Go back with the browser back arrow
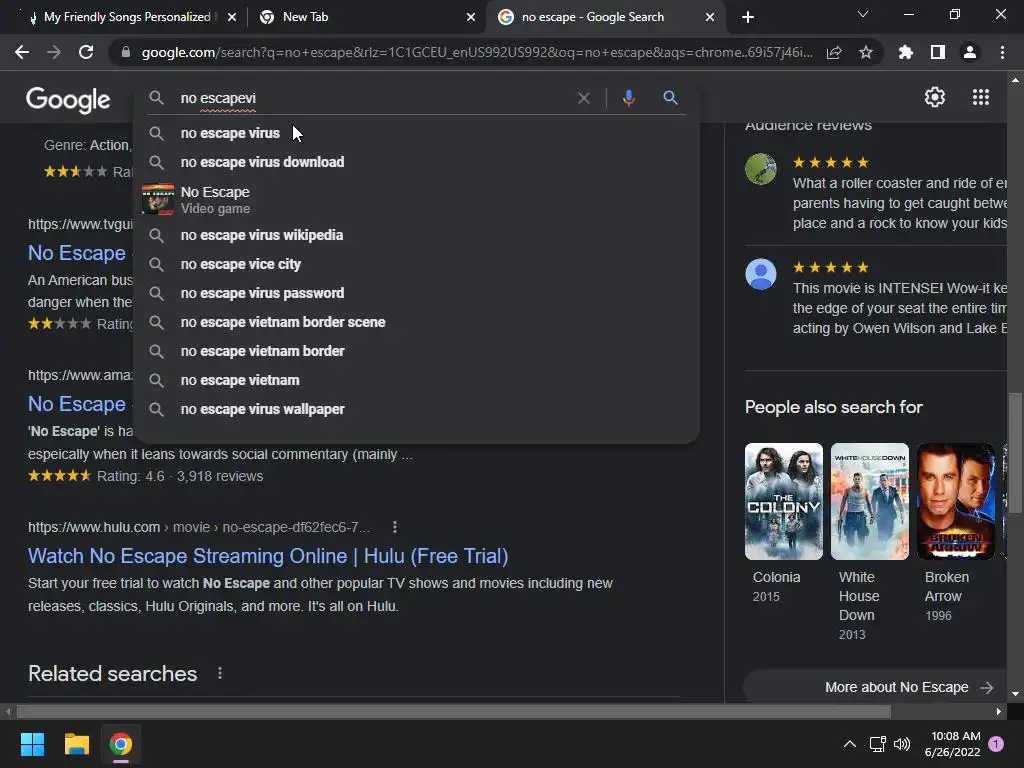1024x768 pixels. [x=22, y=52]
